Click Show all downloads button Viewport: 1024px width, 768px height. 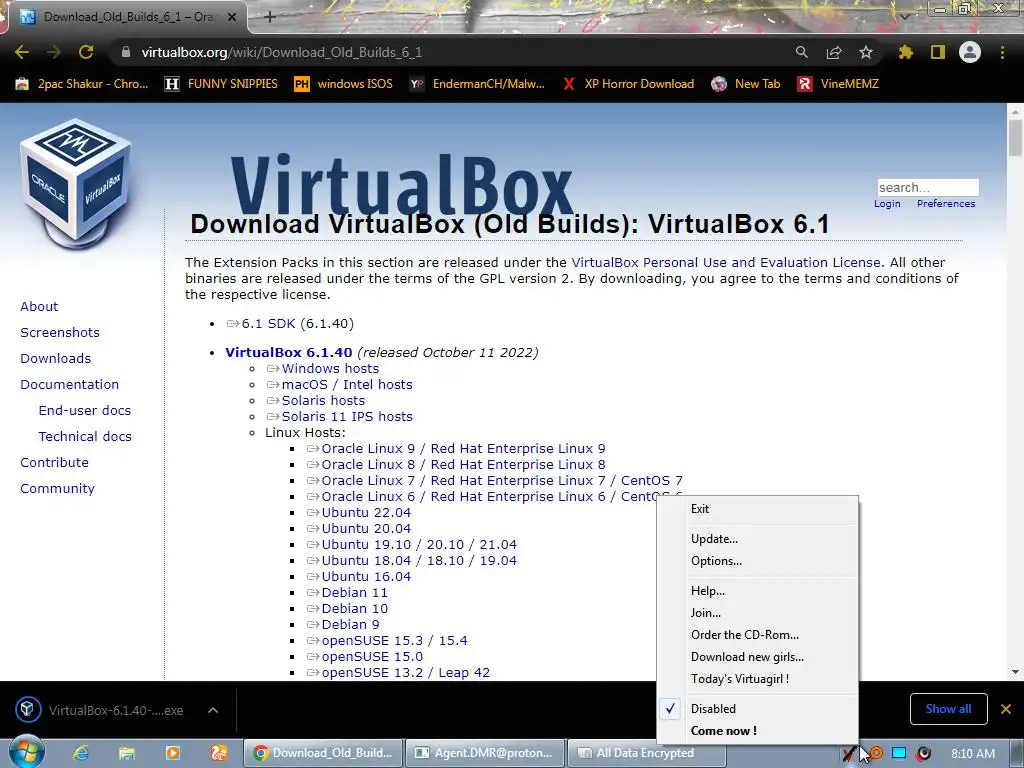[948, 709]
